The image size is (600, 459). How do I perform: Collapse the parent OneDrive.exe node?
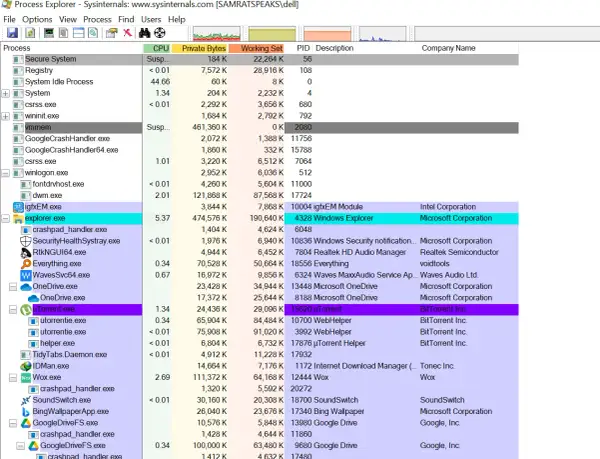(13, 286)
